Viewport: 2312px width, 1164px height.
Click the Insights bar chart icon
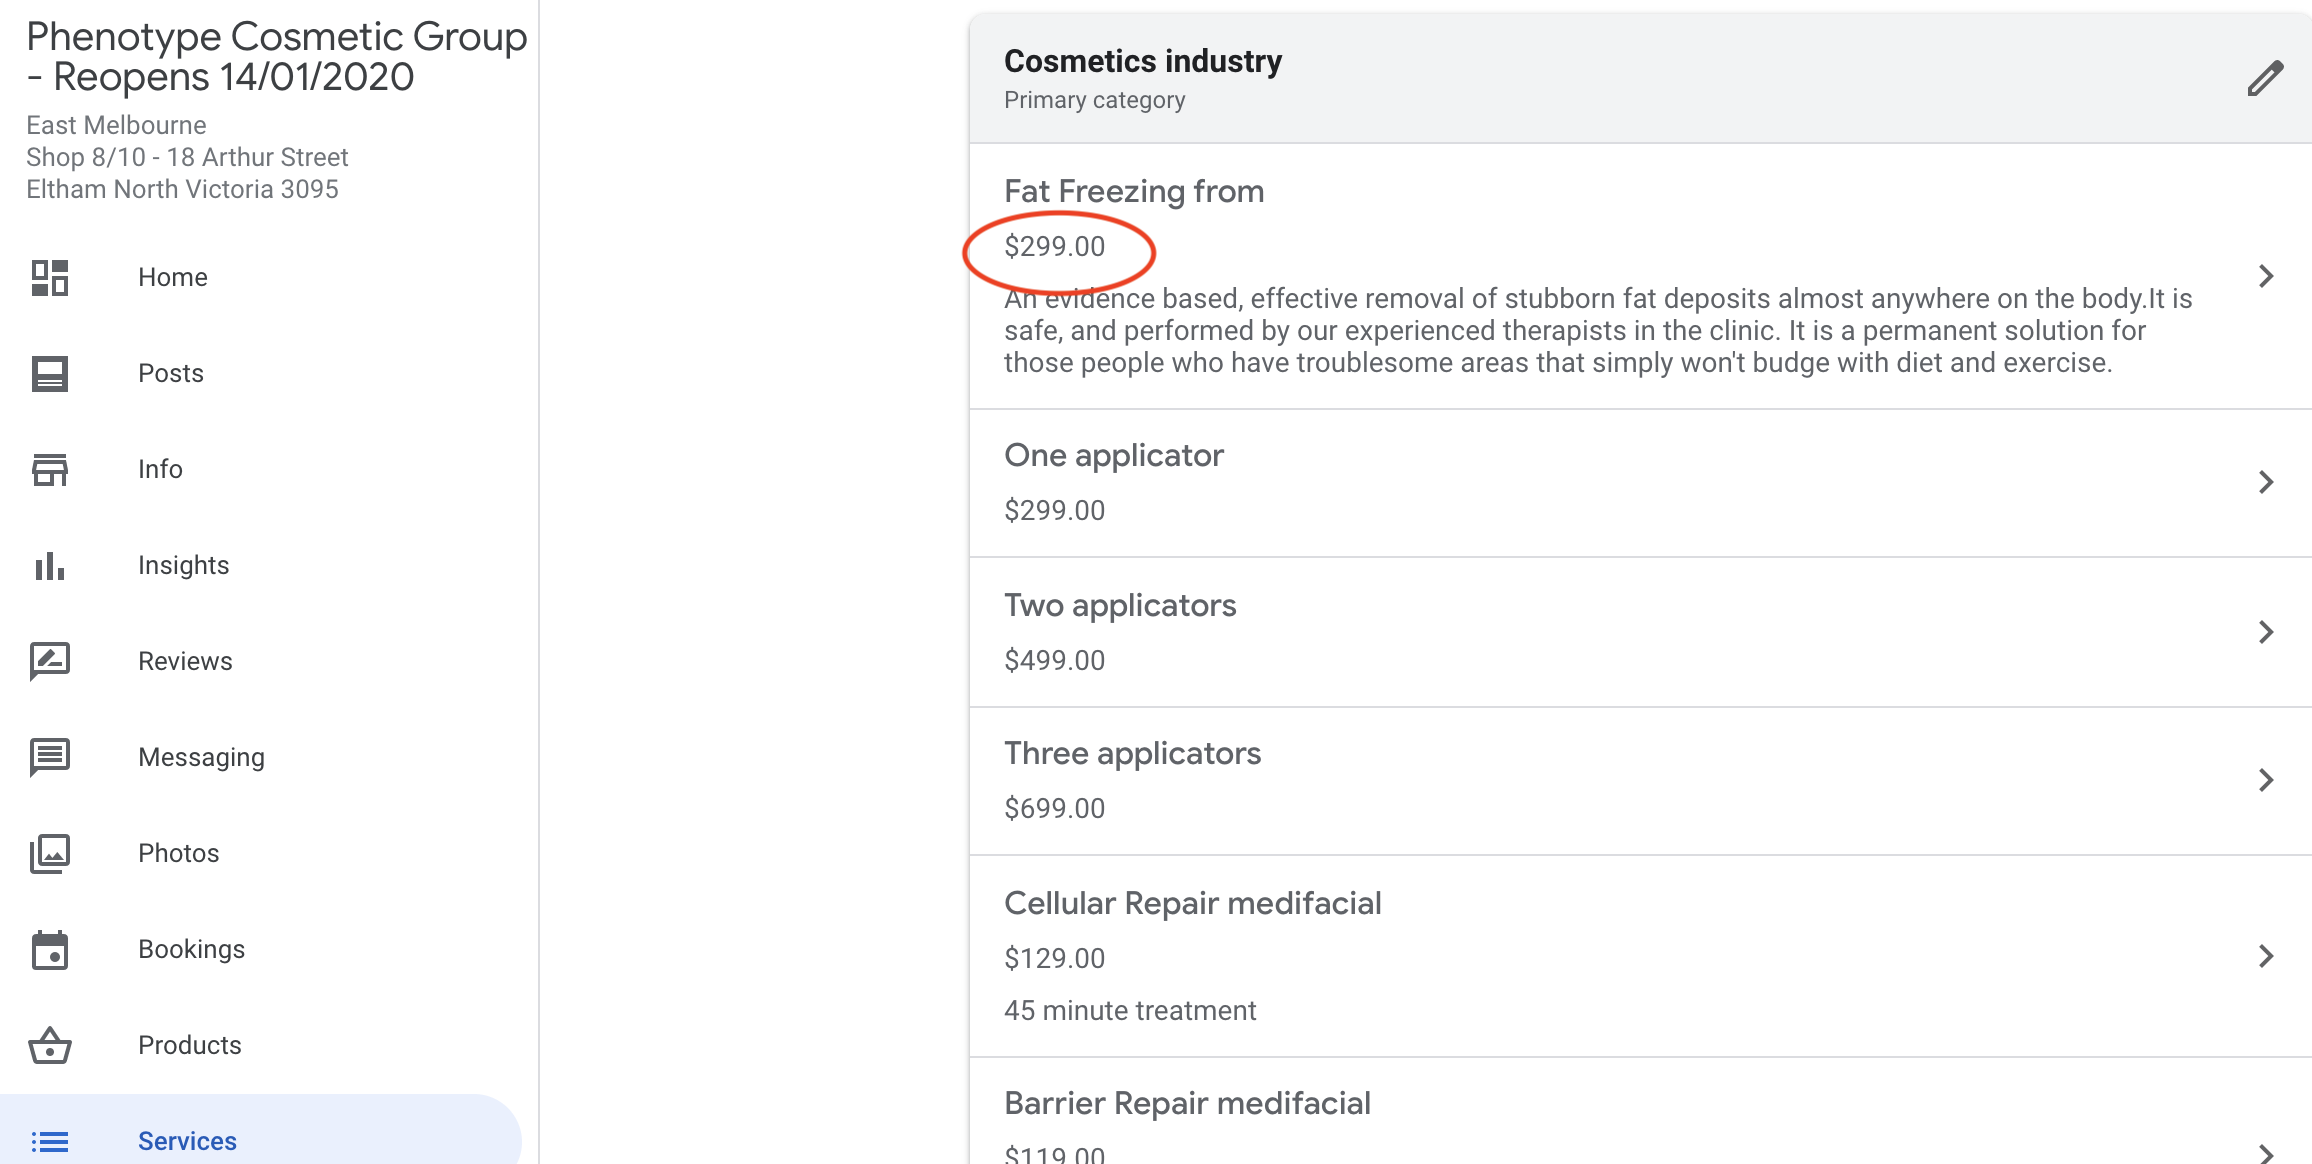(50, 566)
